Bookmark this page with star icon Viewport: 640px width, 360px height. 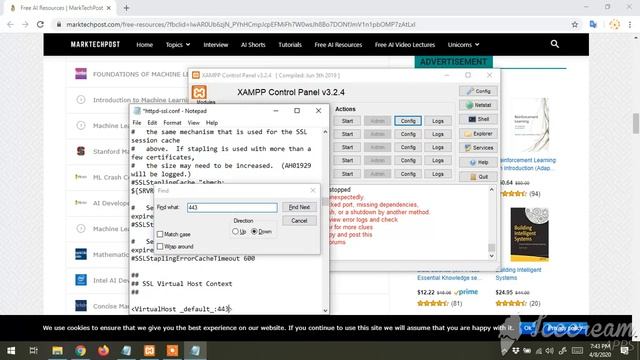coord(575,24)
